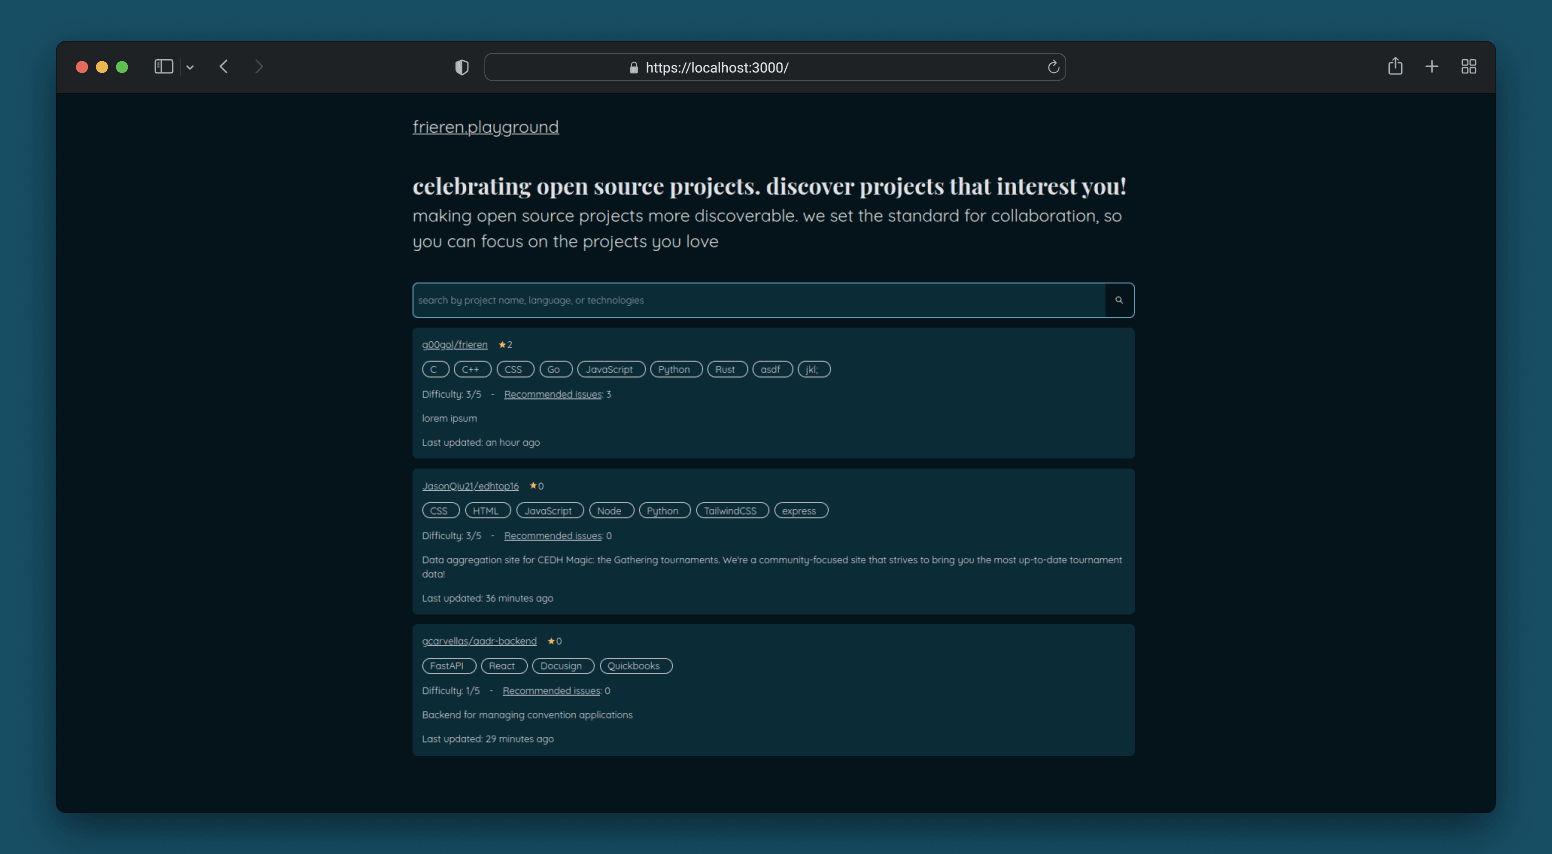Screen dimensions: 1552x854
Task: Open the gcarvellas/aadr-backend project link
Action: [x=479, y=641]
